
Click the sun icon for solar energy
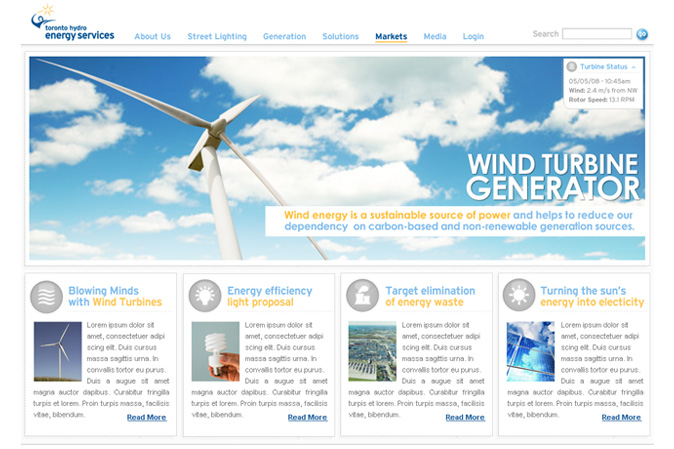[518, 296]
